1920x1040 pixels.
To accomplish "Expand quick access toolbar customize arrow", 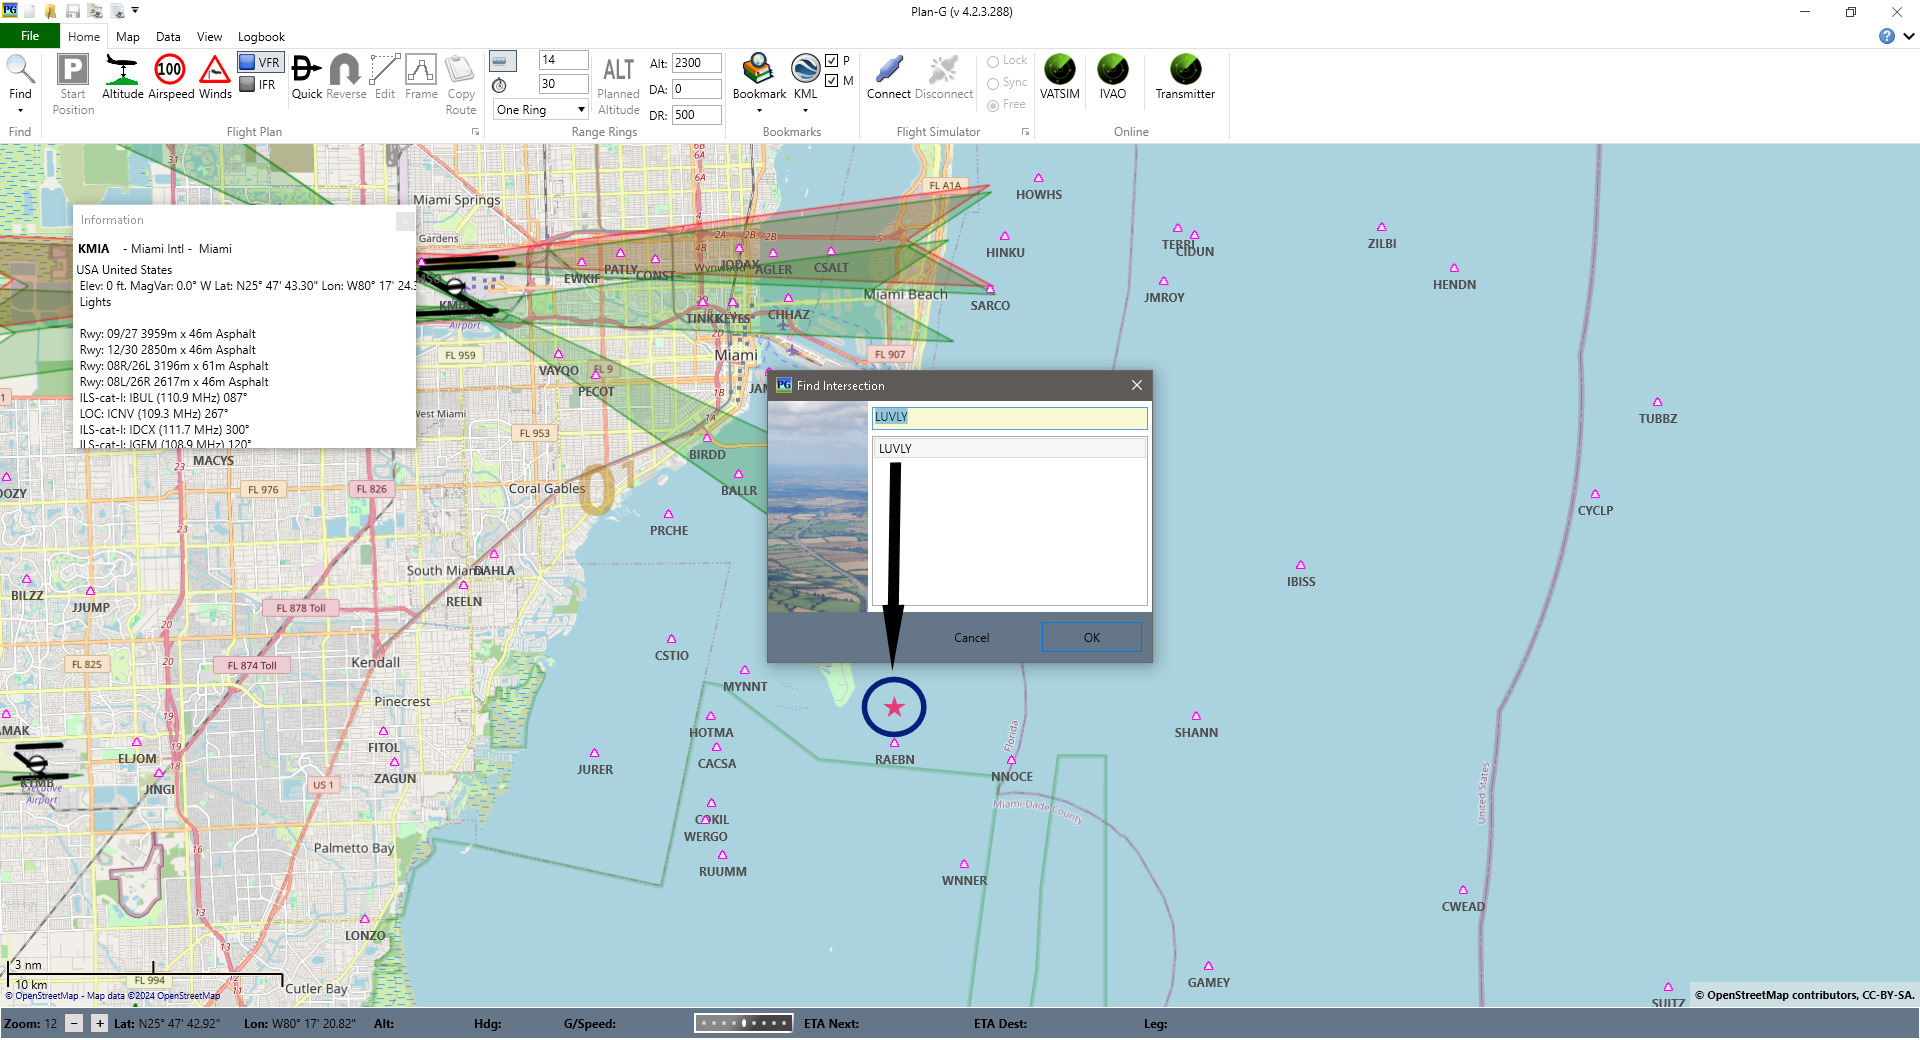I will coord(135,11).
